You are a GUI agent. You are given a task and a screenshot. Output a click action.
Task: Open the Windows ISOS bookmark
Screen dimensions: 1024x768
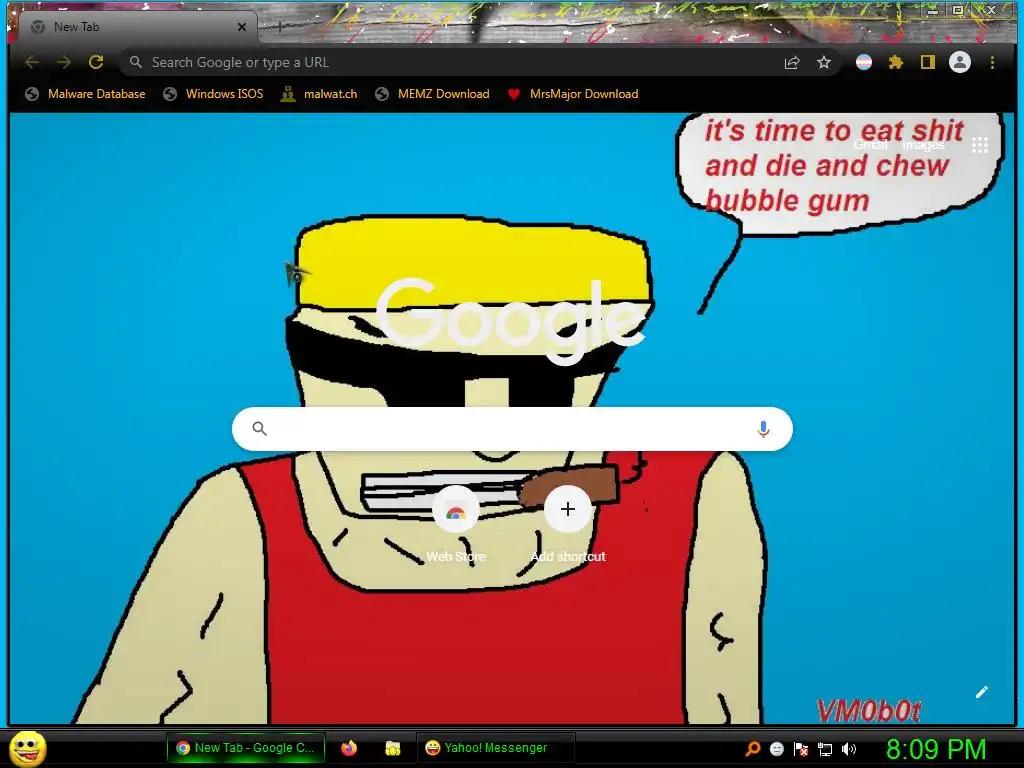(213, 94)
